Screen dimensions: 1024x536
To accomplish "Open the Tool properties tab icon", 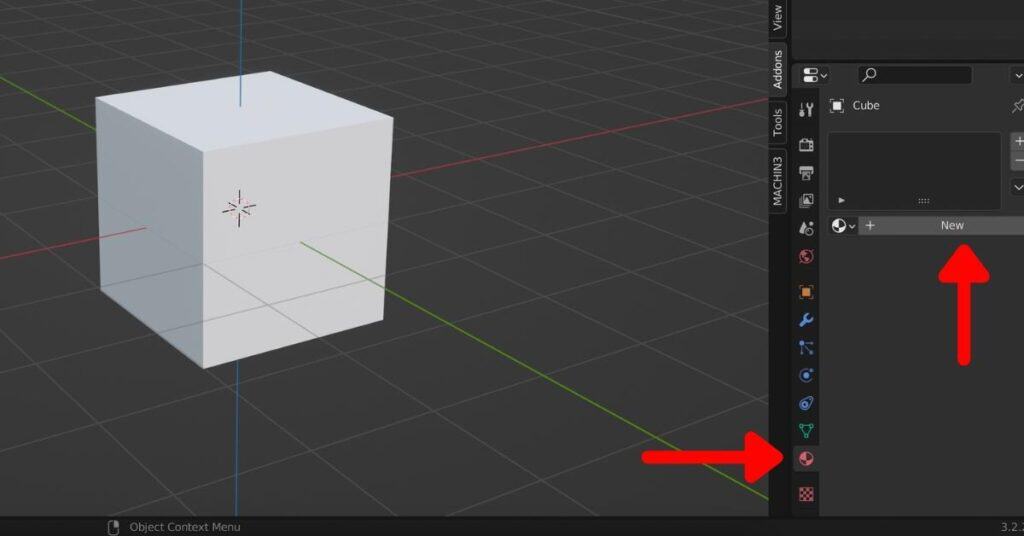I will coord(806,110).
